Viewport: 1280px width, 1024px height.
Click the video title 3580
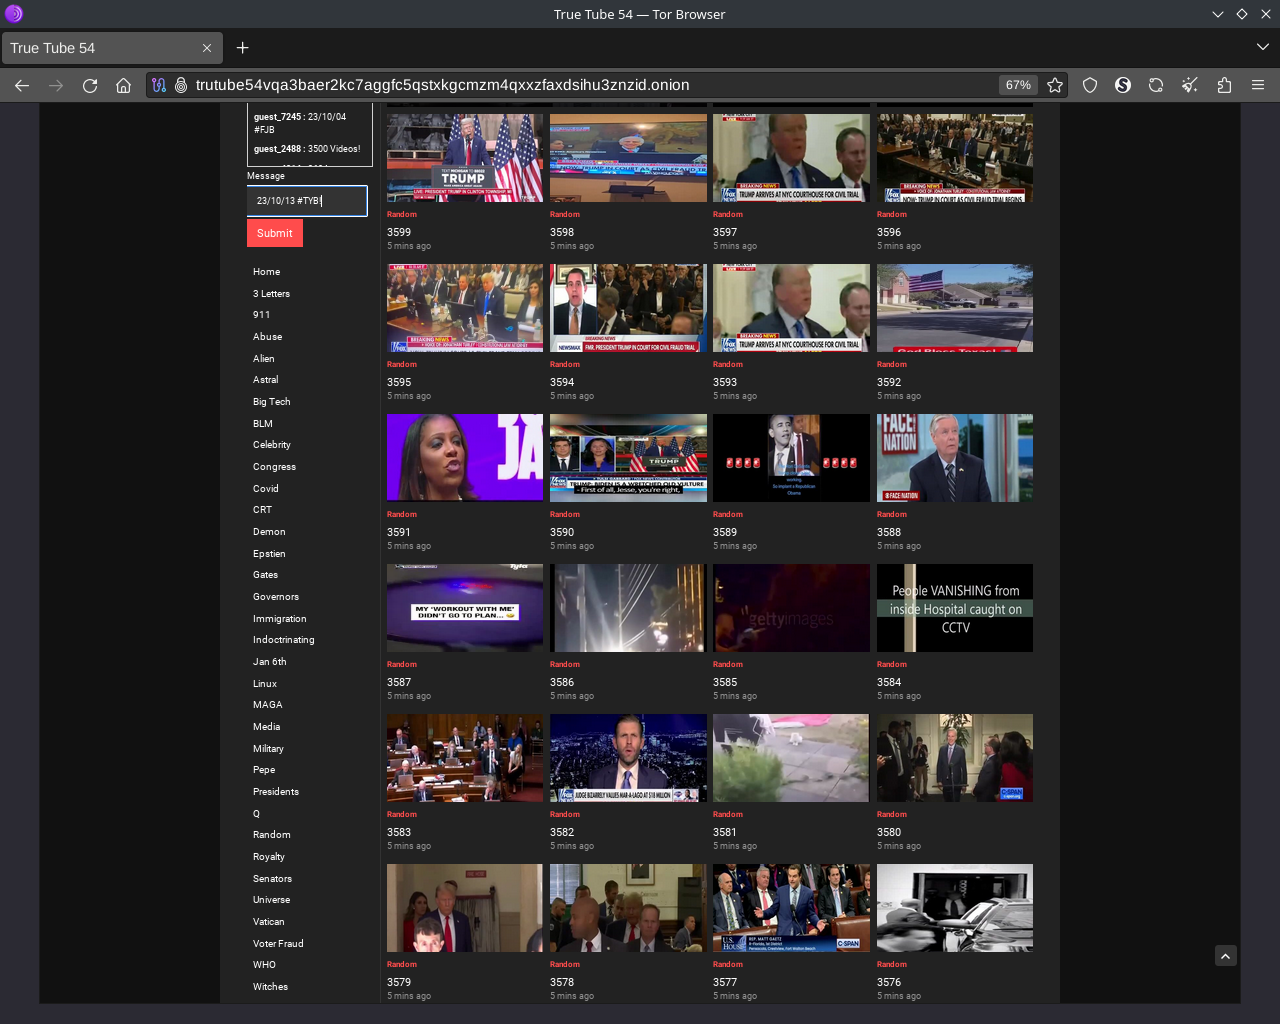[889, 832]
